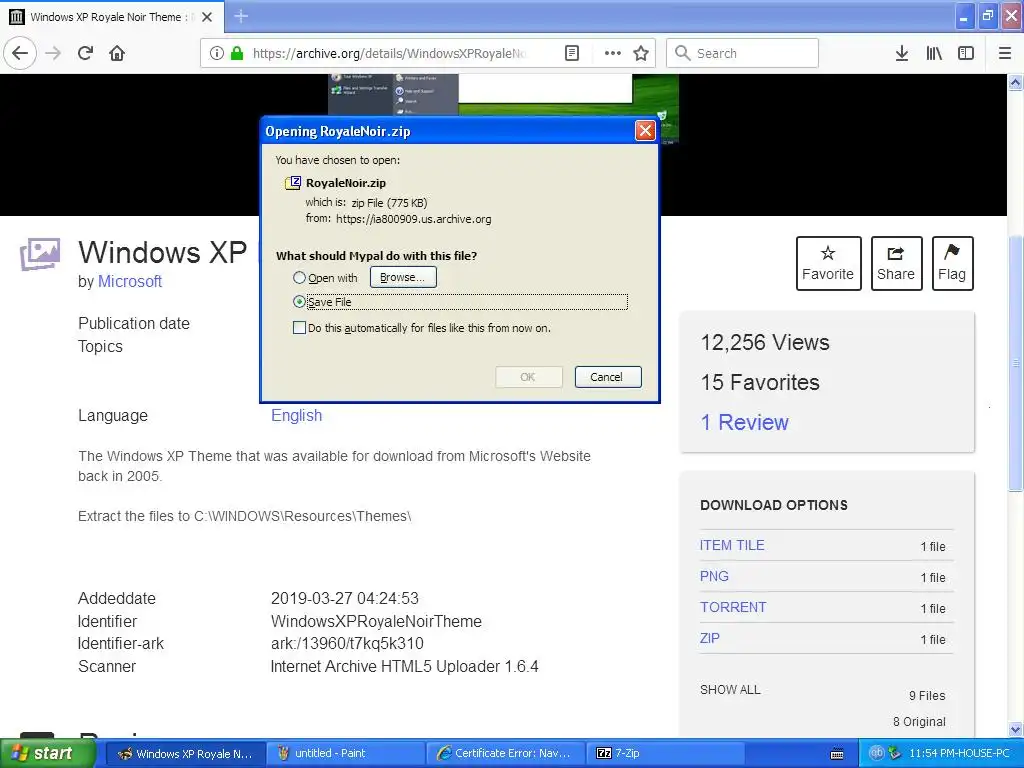Switch to Certificate Error taskbar item

coord(505,754)
